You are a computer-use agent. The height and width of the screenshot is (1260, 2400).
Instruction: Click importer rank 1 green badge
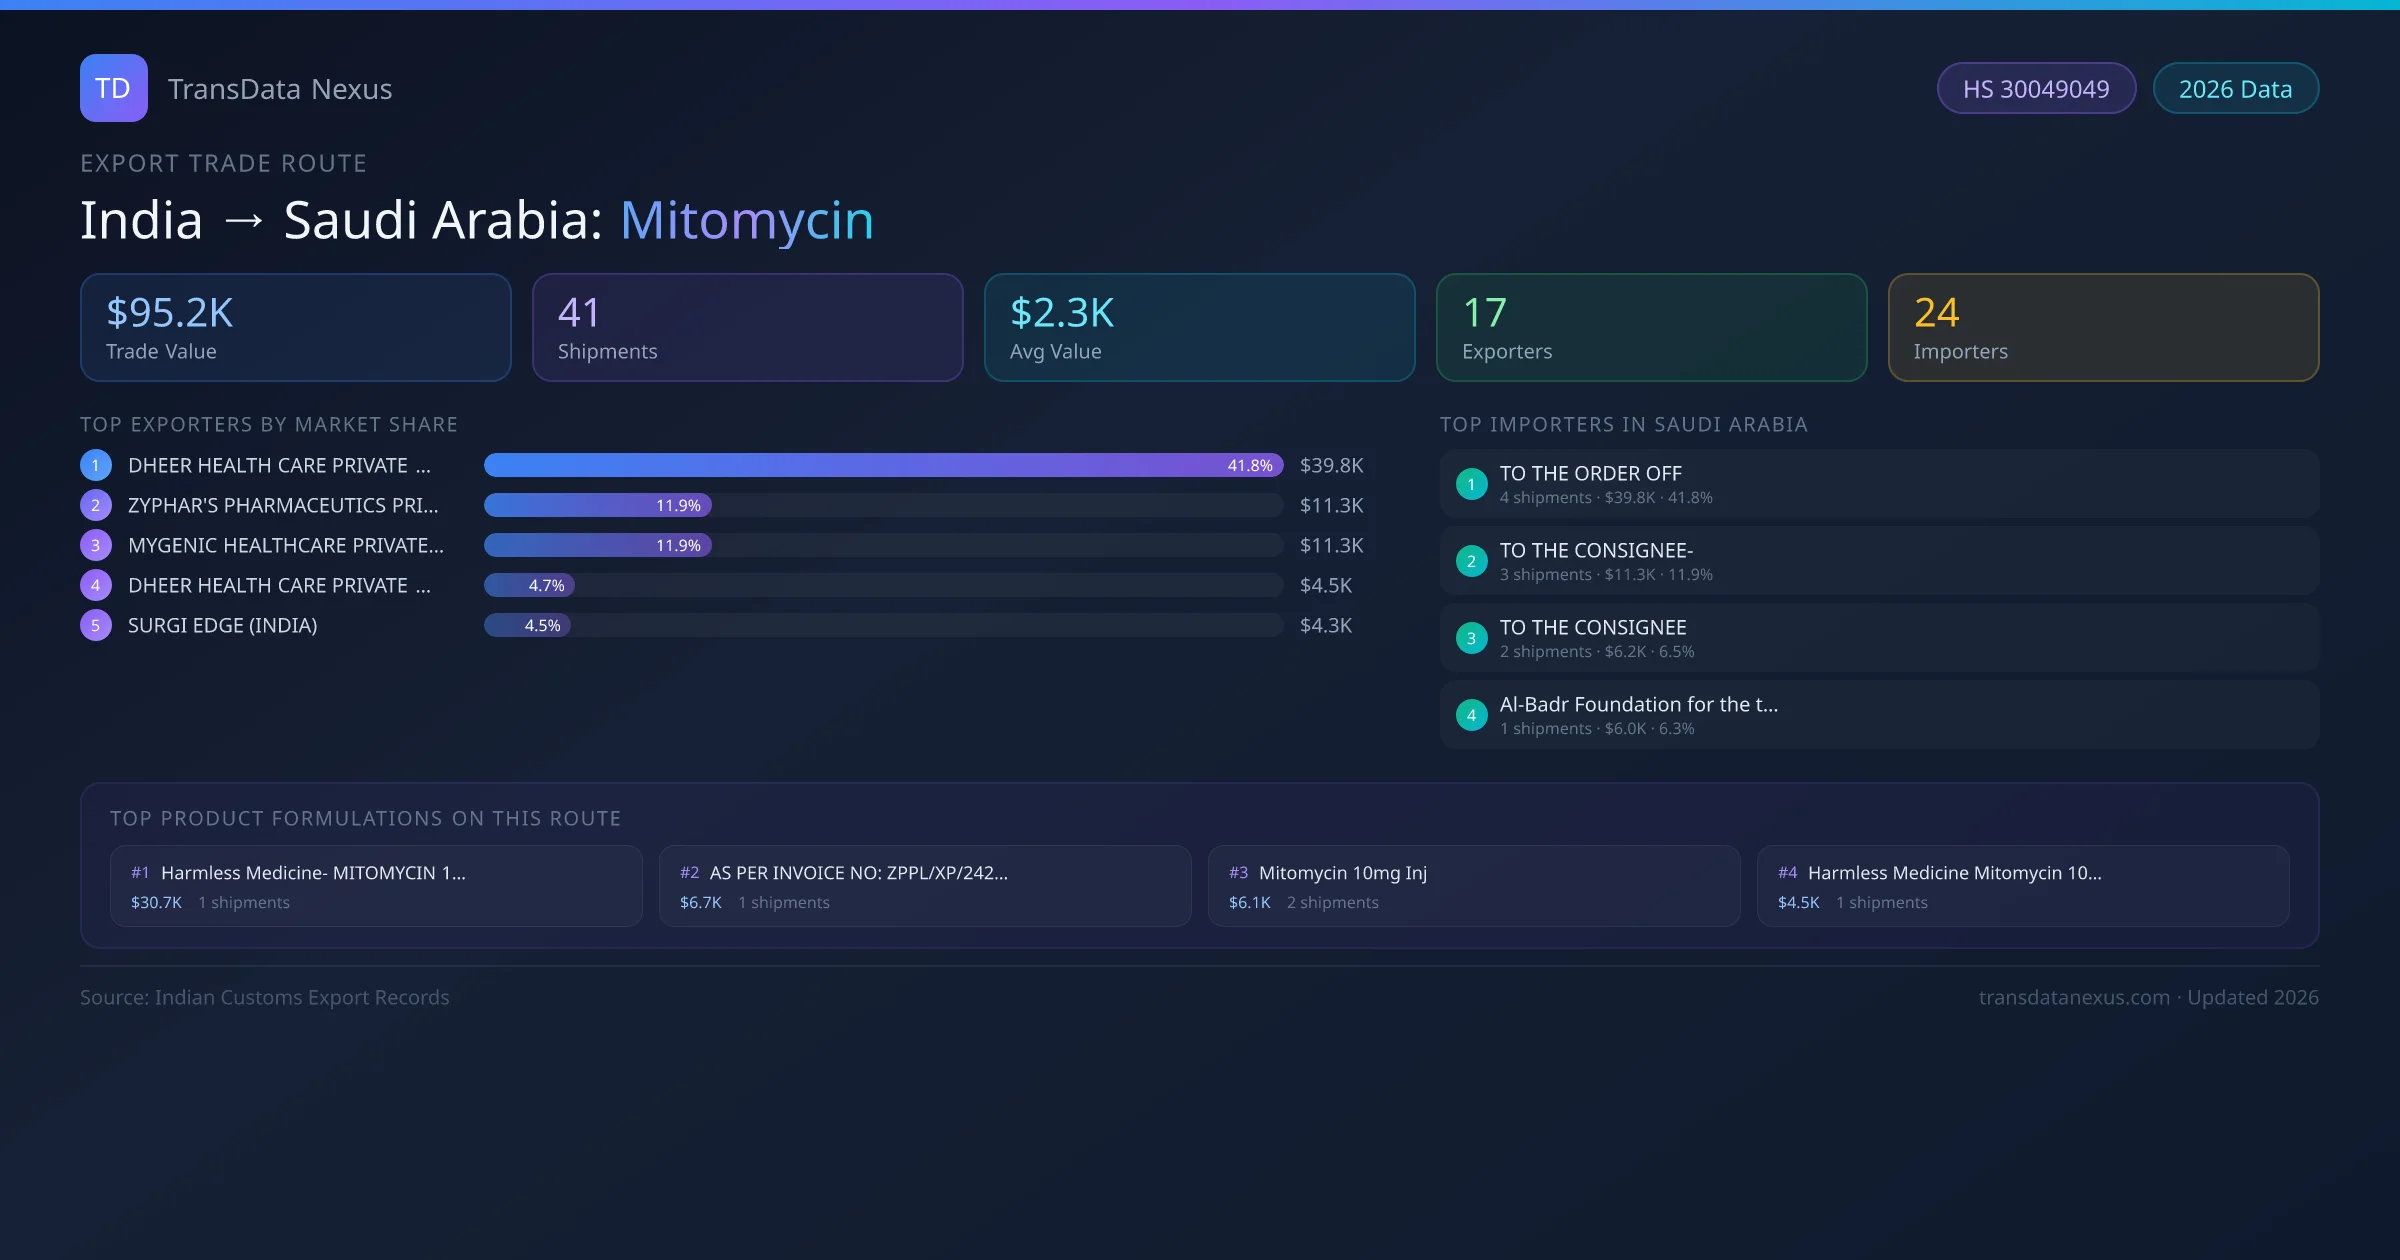[x=1471, y=484]
